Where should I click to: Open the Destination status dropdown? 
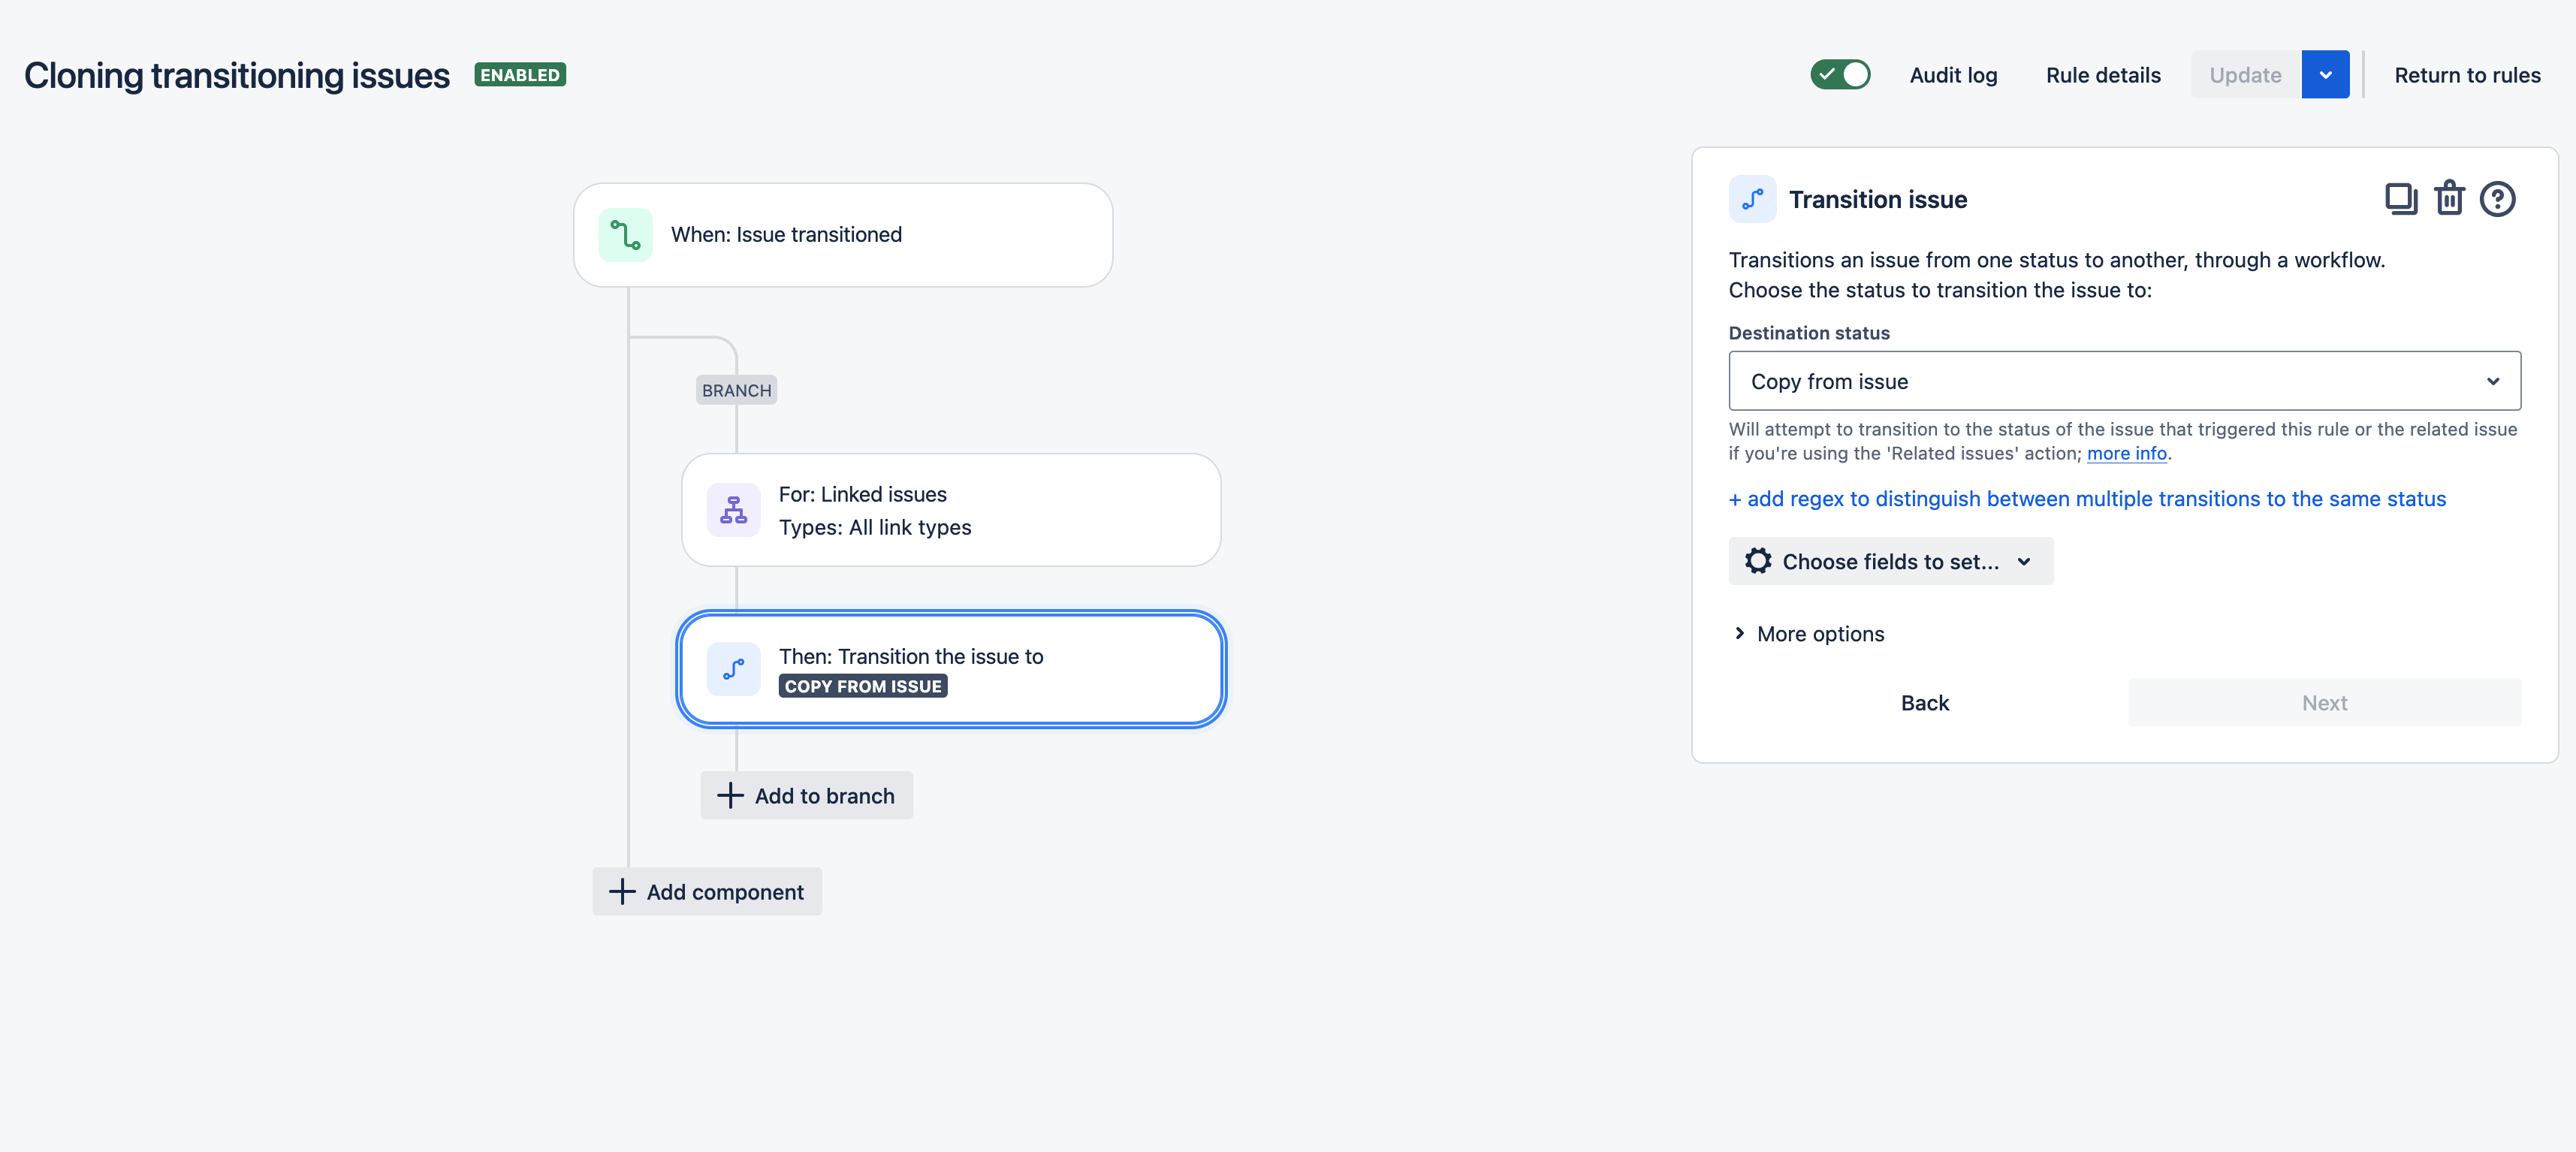click(x=2124, y=381)
